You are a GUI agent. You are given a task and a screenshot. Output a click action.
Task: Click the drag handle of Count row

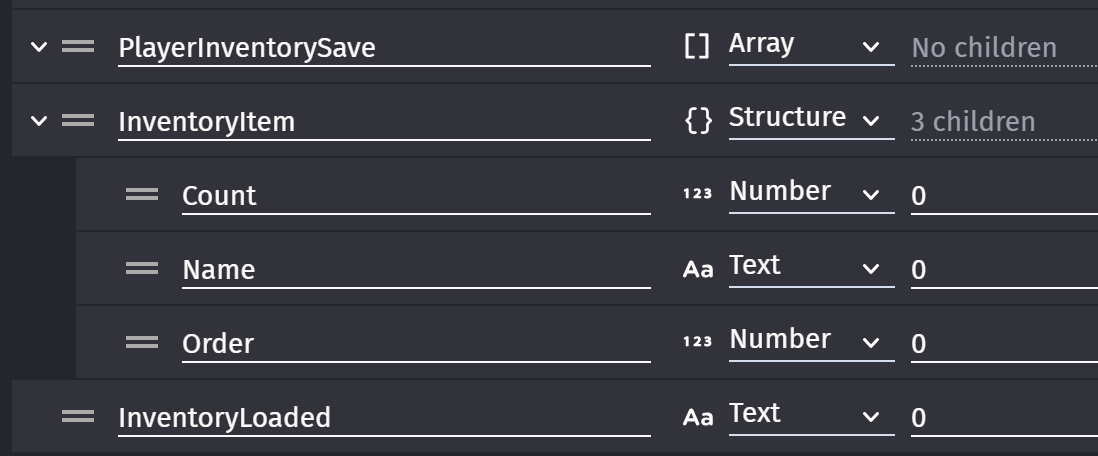tap(142, 195)
